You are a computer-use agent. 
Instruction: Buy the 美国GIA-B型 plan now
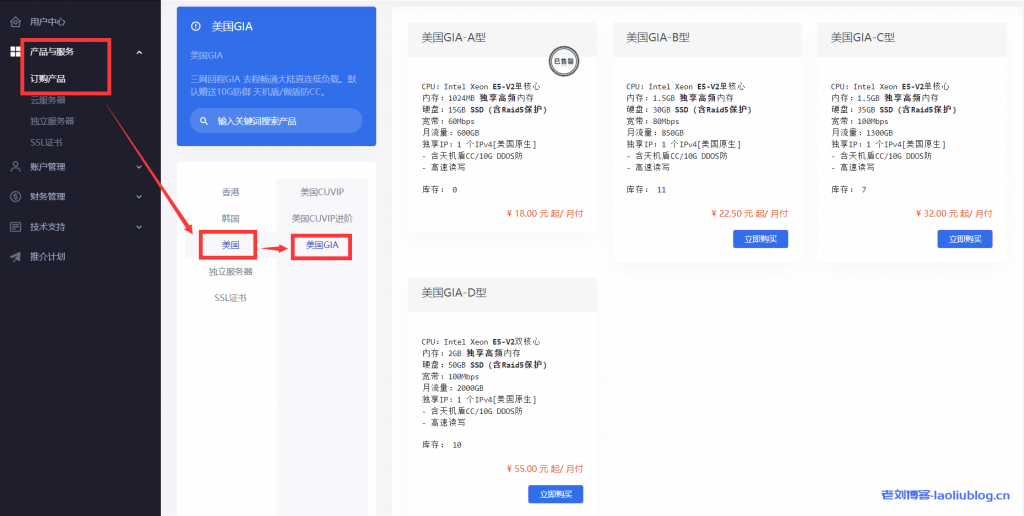[x=760, y=239]
